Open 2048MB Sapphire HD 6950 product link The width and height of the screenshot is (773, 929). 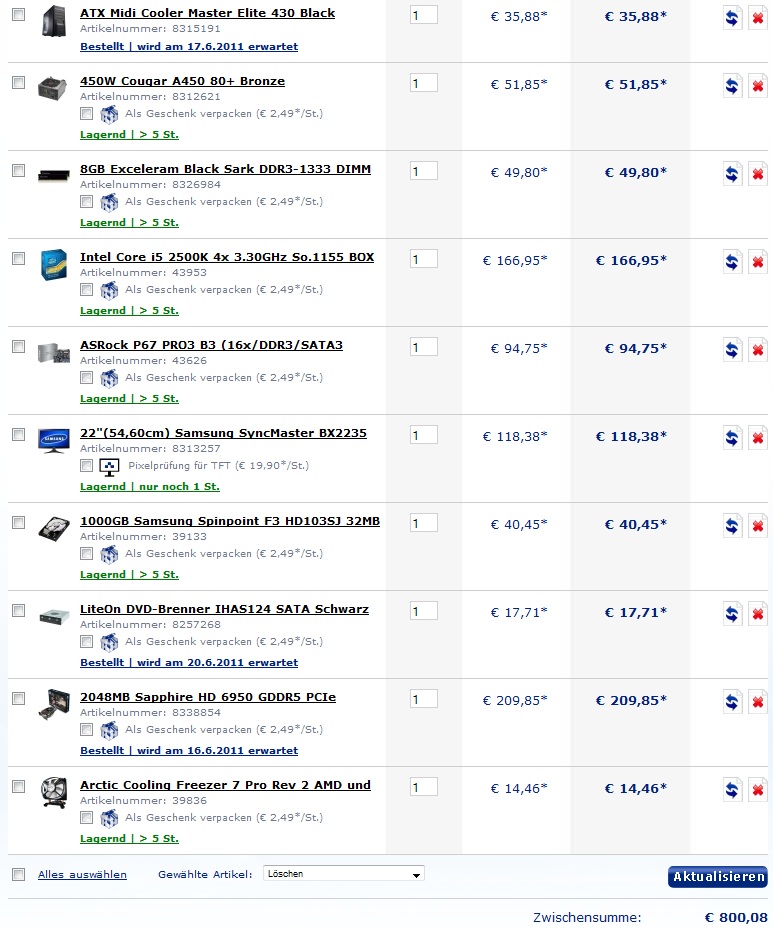pyautogui.click(x=208, y=697)
